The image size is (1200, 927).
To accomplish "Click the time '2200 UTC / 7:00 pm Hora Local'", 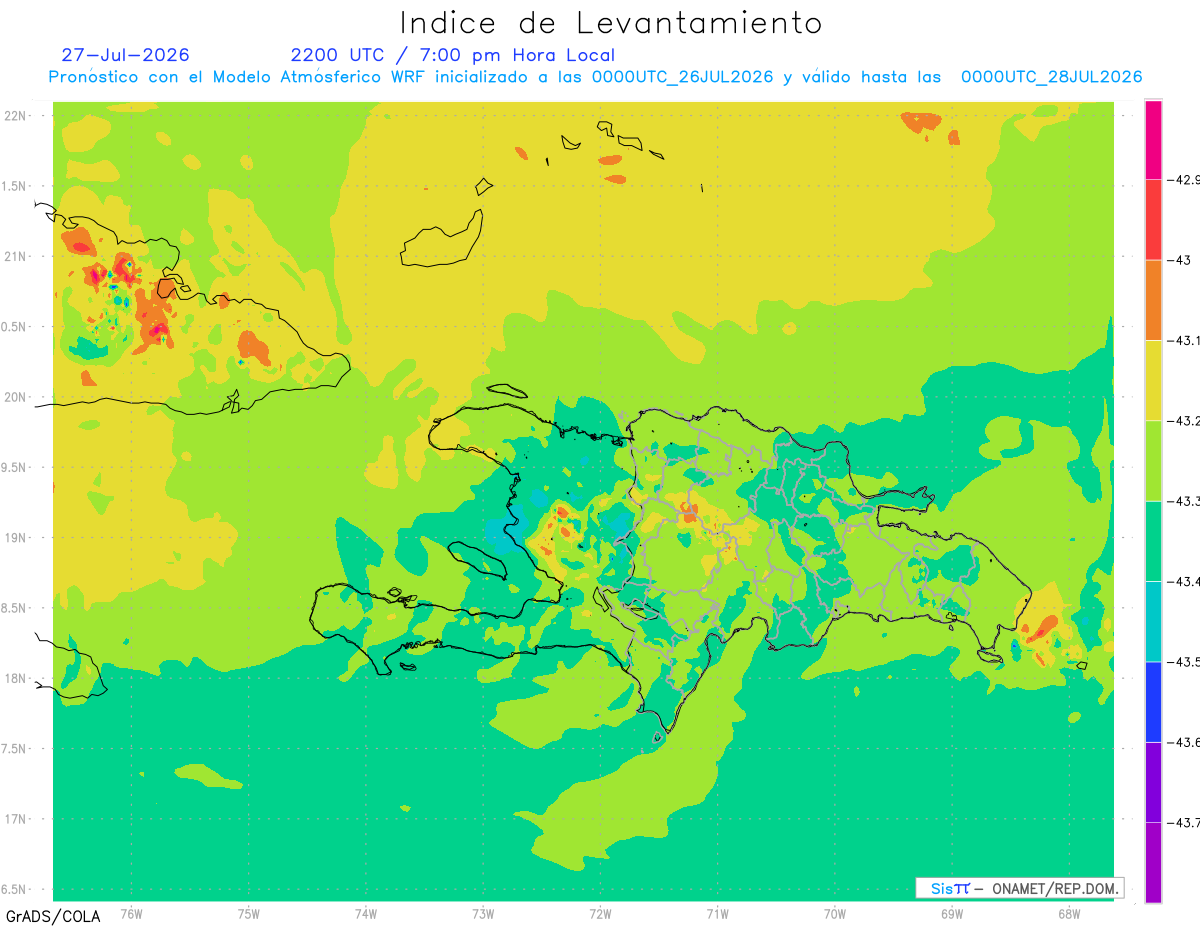I will click(453, 55).
